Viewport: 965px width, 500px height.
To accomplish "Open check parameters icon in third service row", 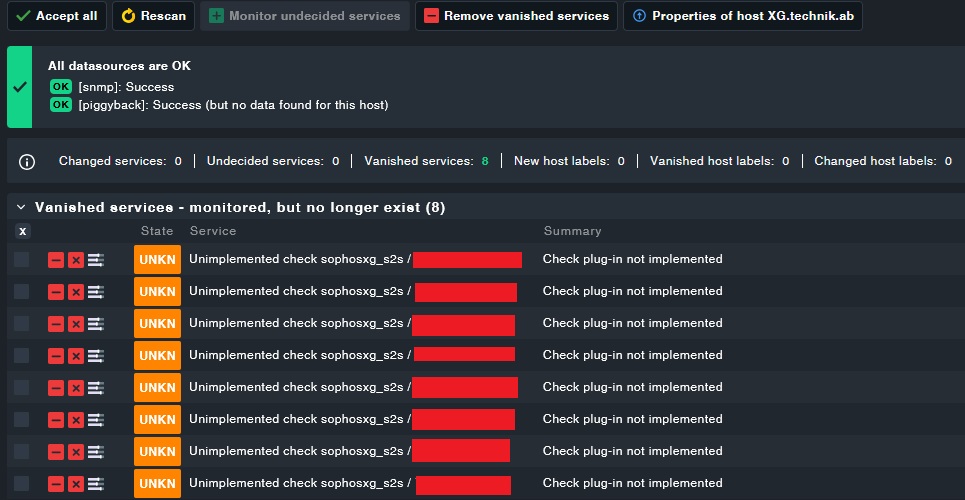I will pyautogui.click(x=96, y=324).
